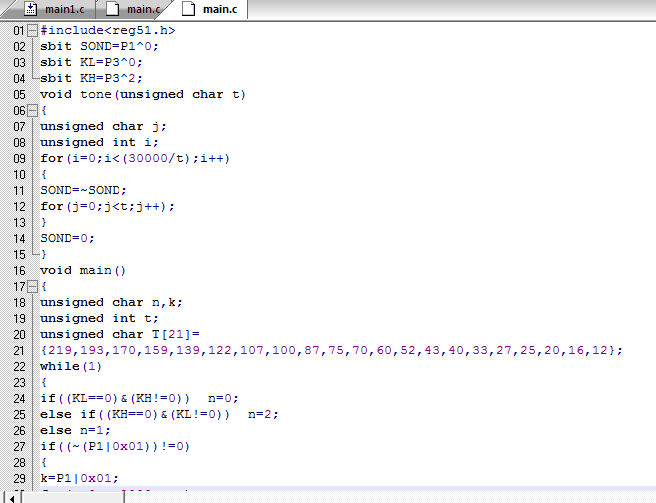Click the closing brace on line 15

coord(44,254)
